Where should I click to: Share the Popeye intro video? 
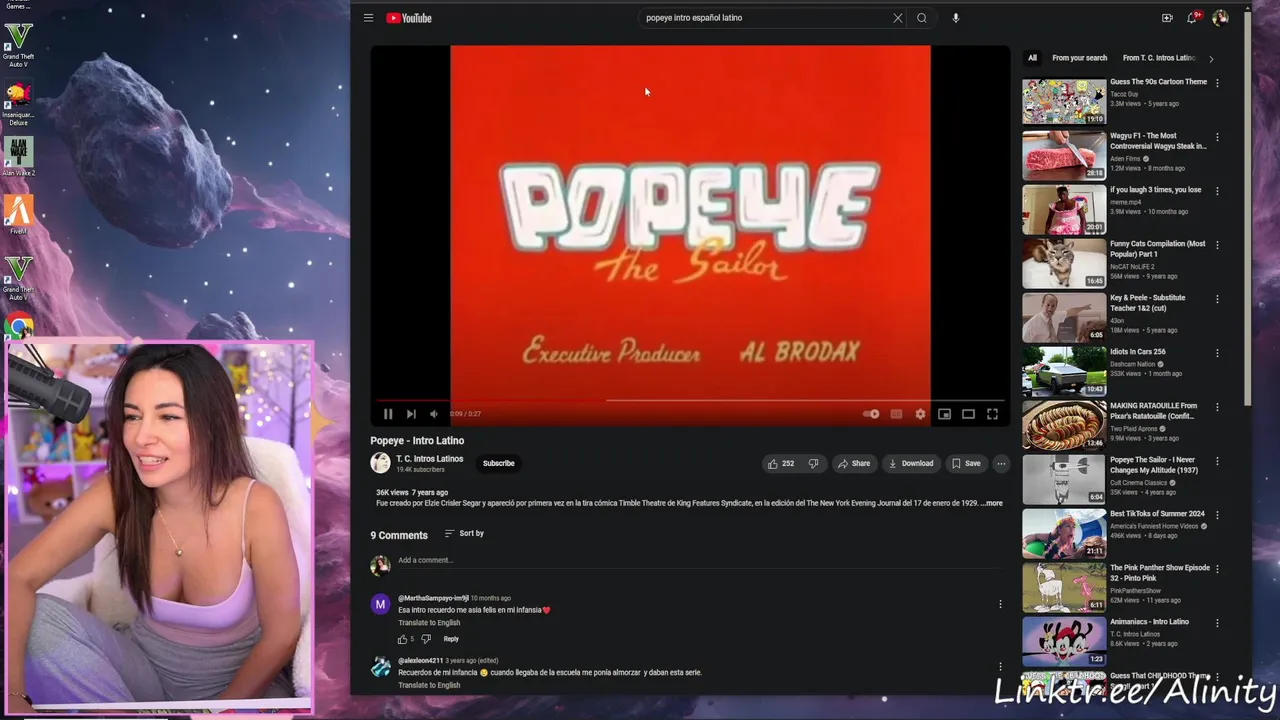click(x=854, y=463)
